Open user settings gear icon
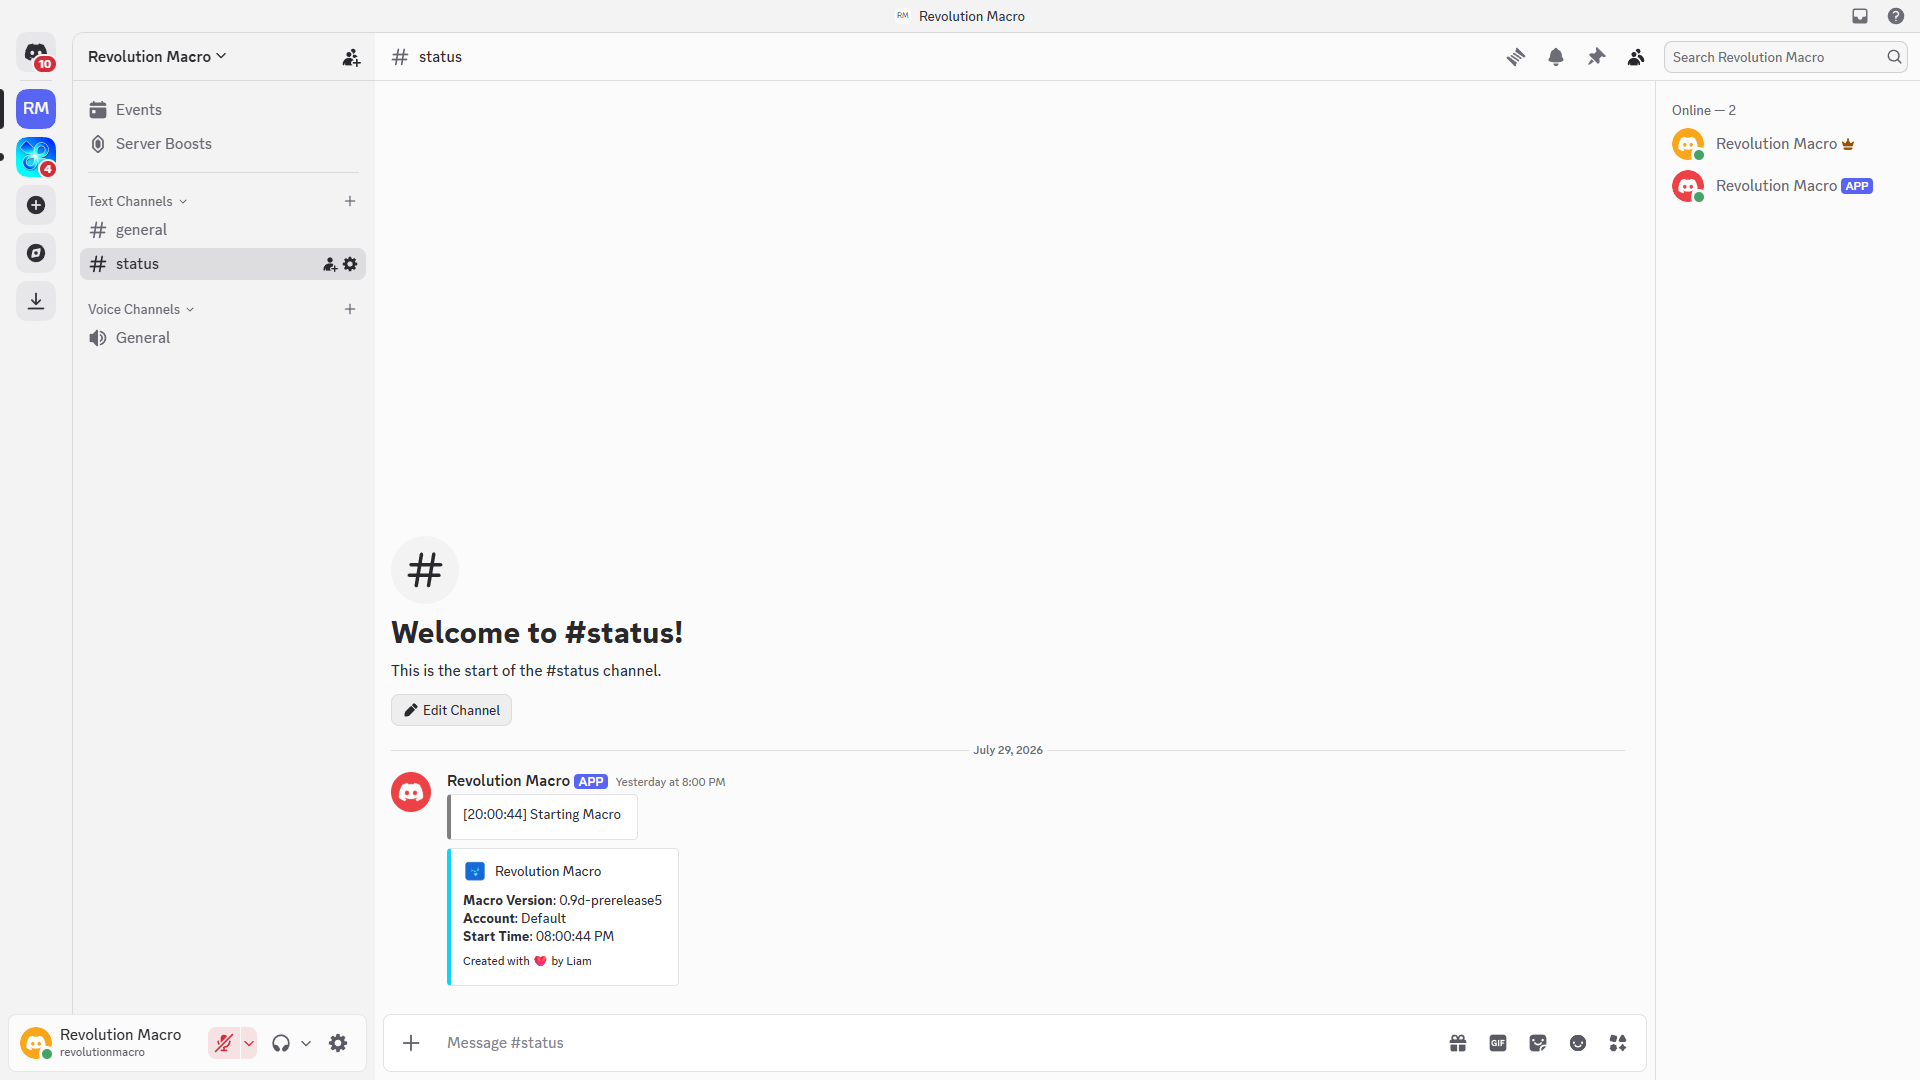 [338, 1043]
